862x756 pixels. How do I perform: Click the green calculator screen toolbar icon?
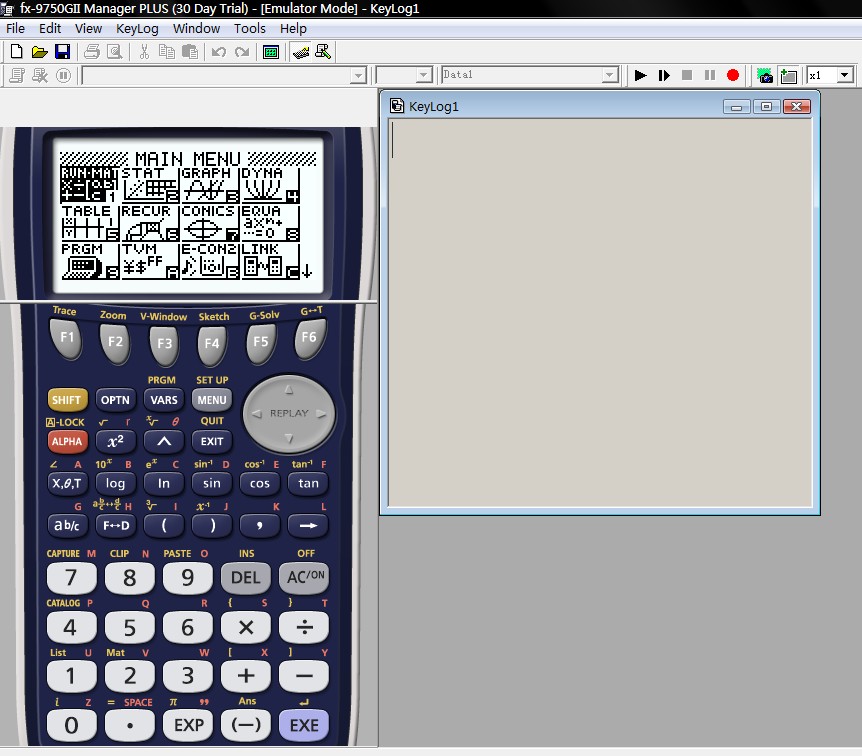click(271, 52)
